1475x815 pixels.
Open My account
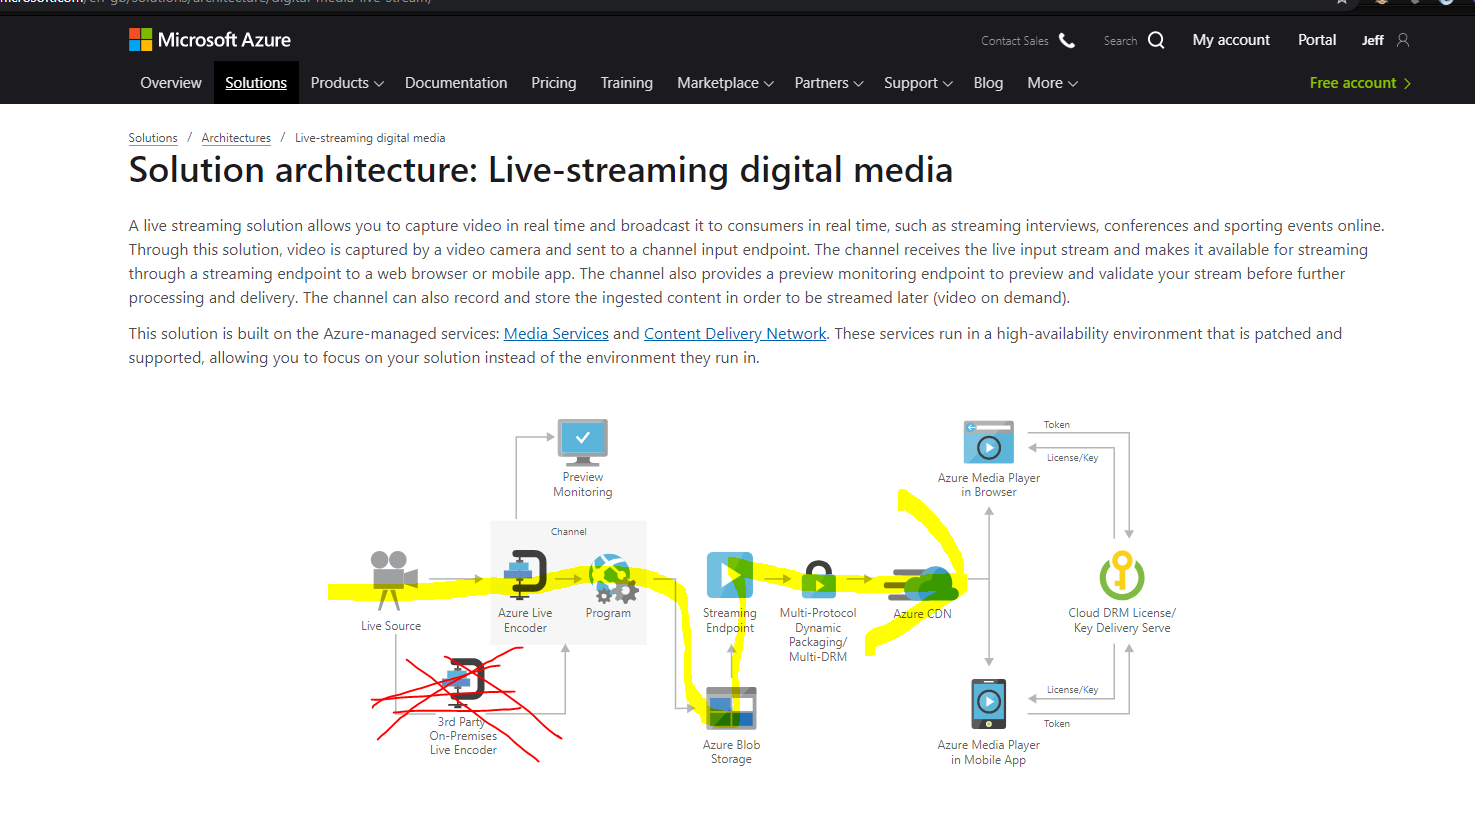coord(1231,40)
